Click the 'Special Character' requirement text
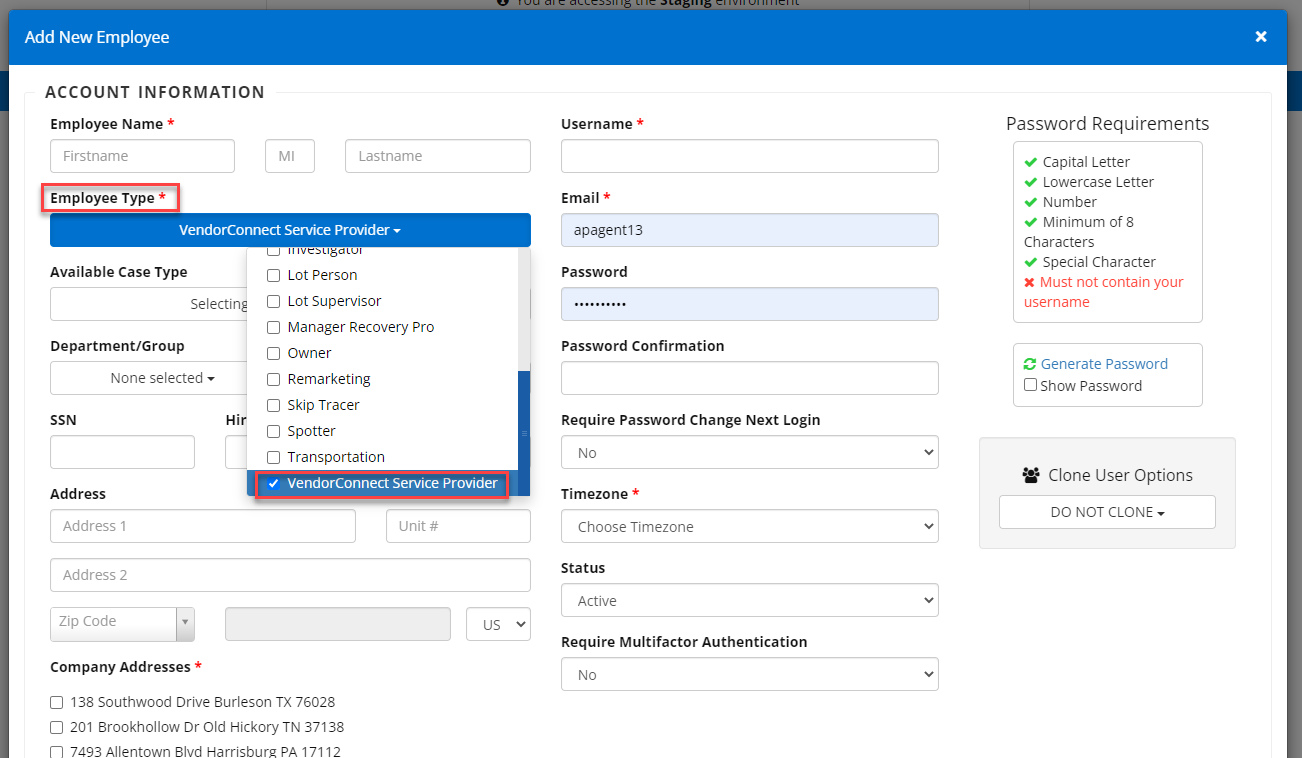 (x=1099, y=262)
